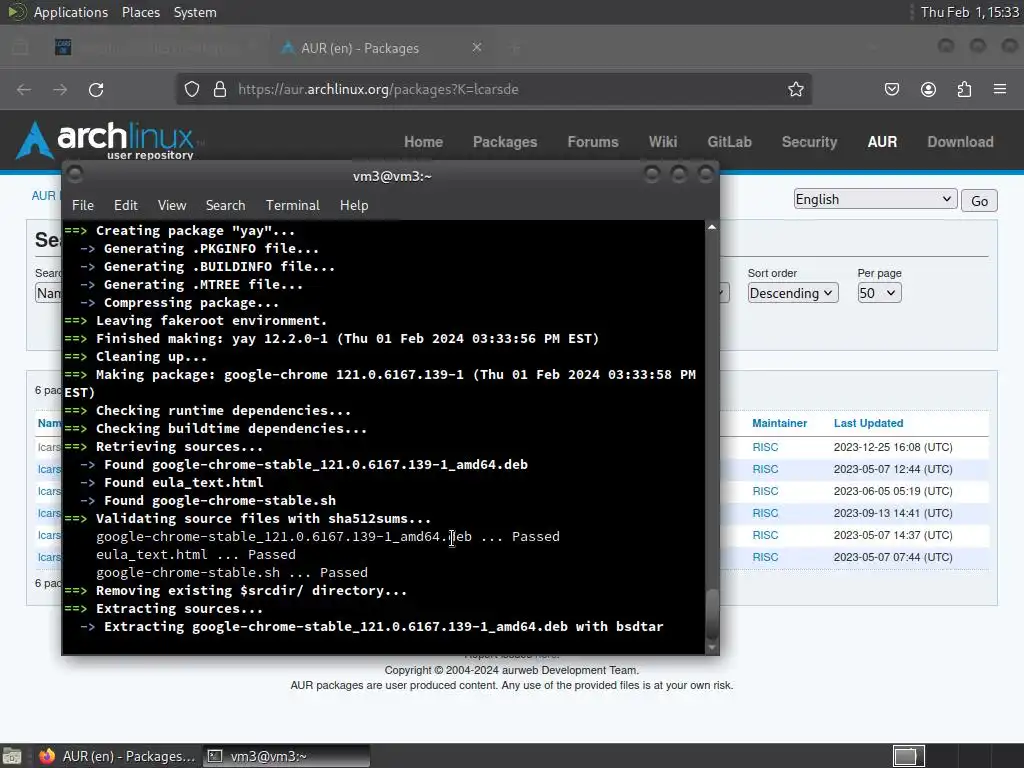Open the extensions puzzle icon
The width and height of the screenshot is (1024, 768).
point(964,89)
